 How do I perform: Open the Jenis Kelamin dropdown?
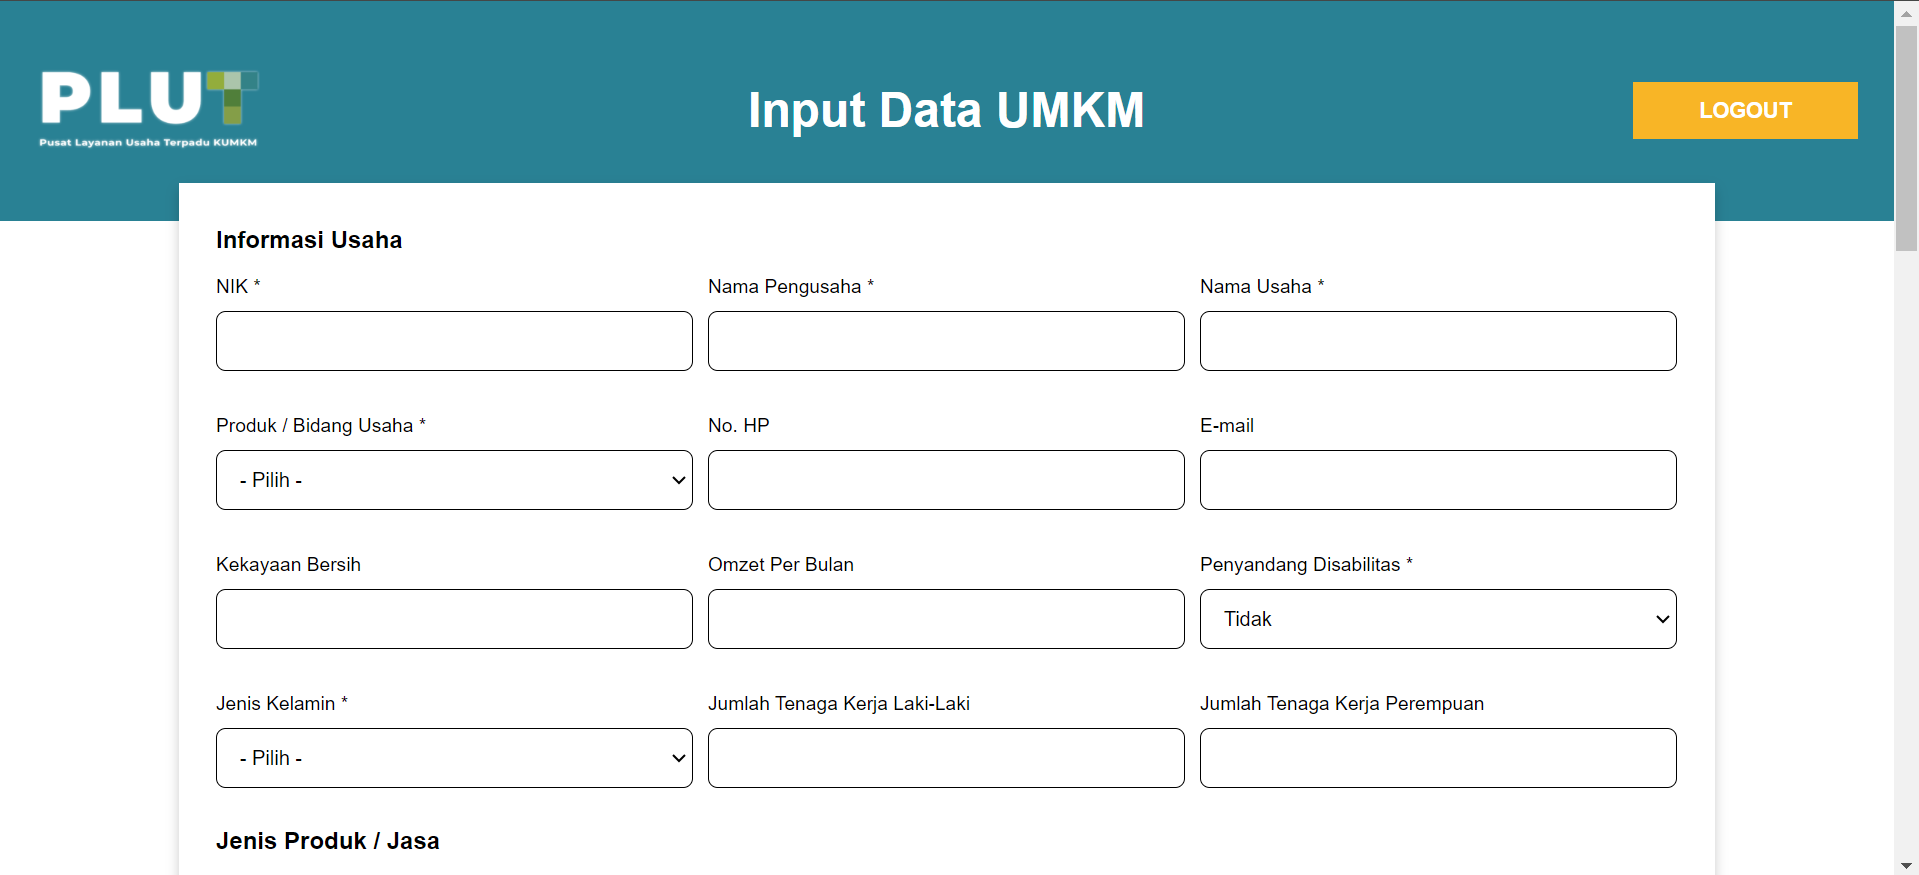pyautogui.click(x=454, y=758)
